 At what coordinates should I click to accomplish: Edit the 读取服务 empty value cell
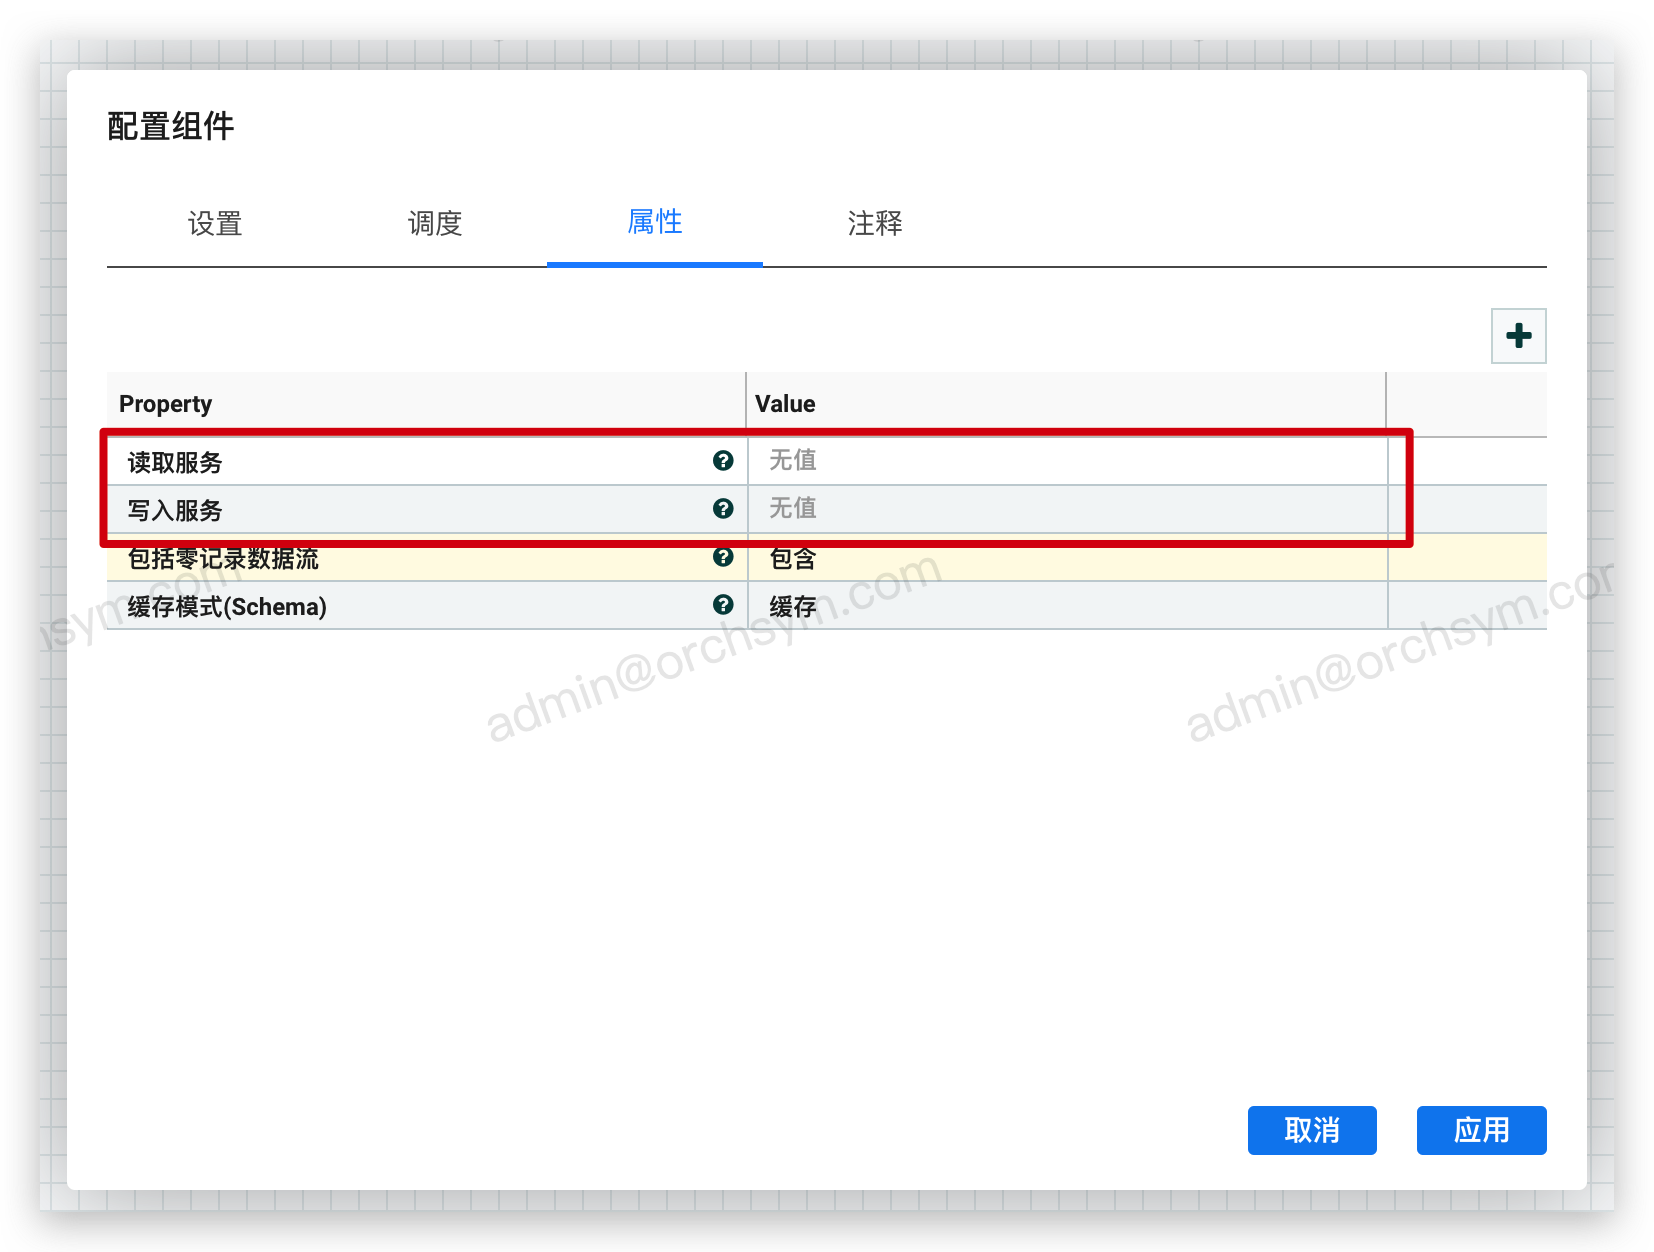click(x=1066, y=461)
